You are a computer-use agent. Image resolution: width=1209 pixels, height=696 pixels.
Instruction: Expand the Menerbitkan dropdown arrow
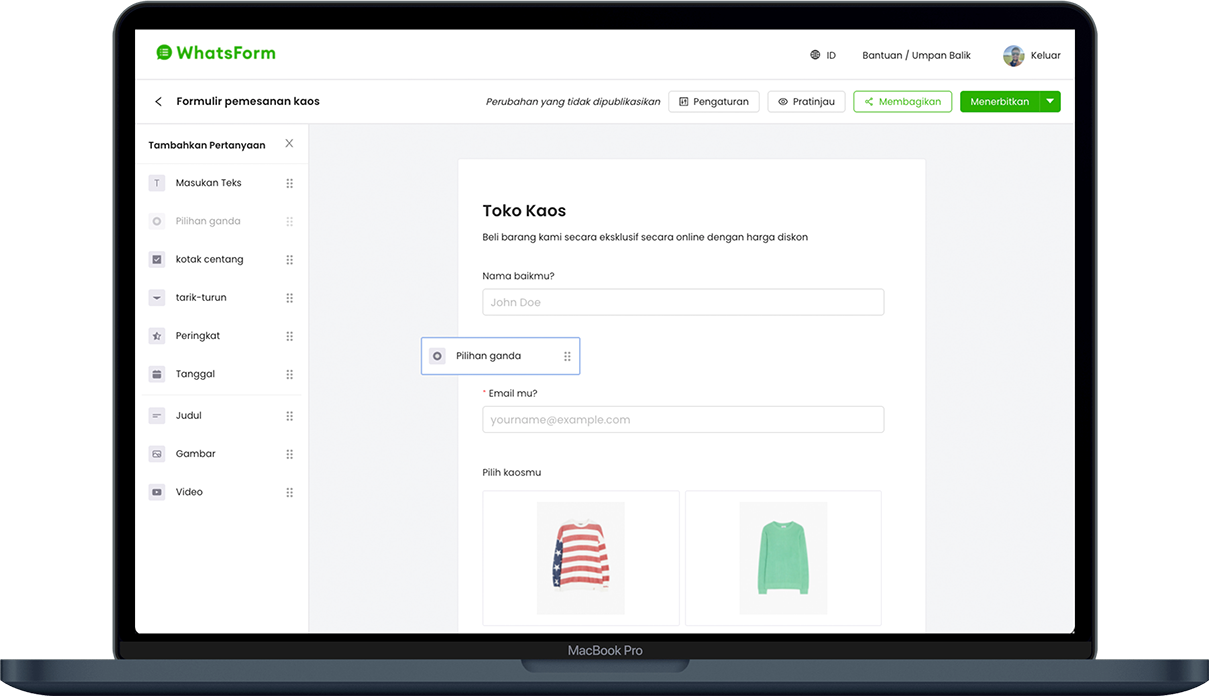pos(1050,102)
